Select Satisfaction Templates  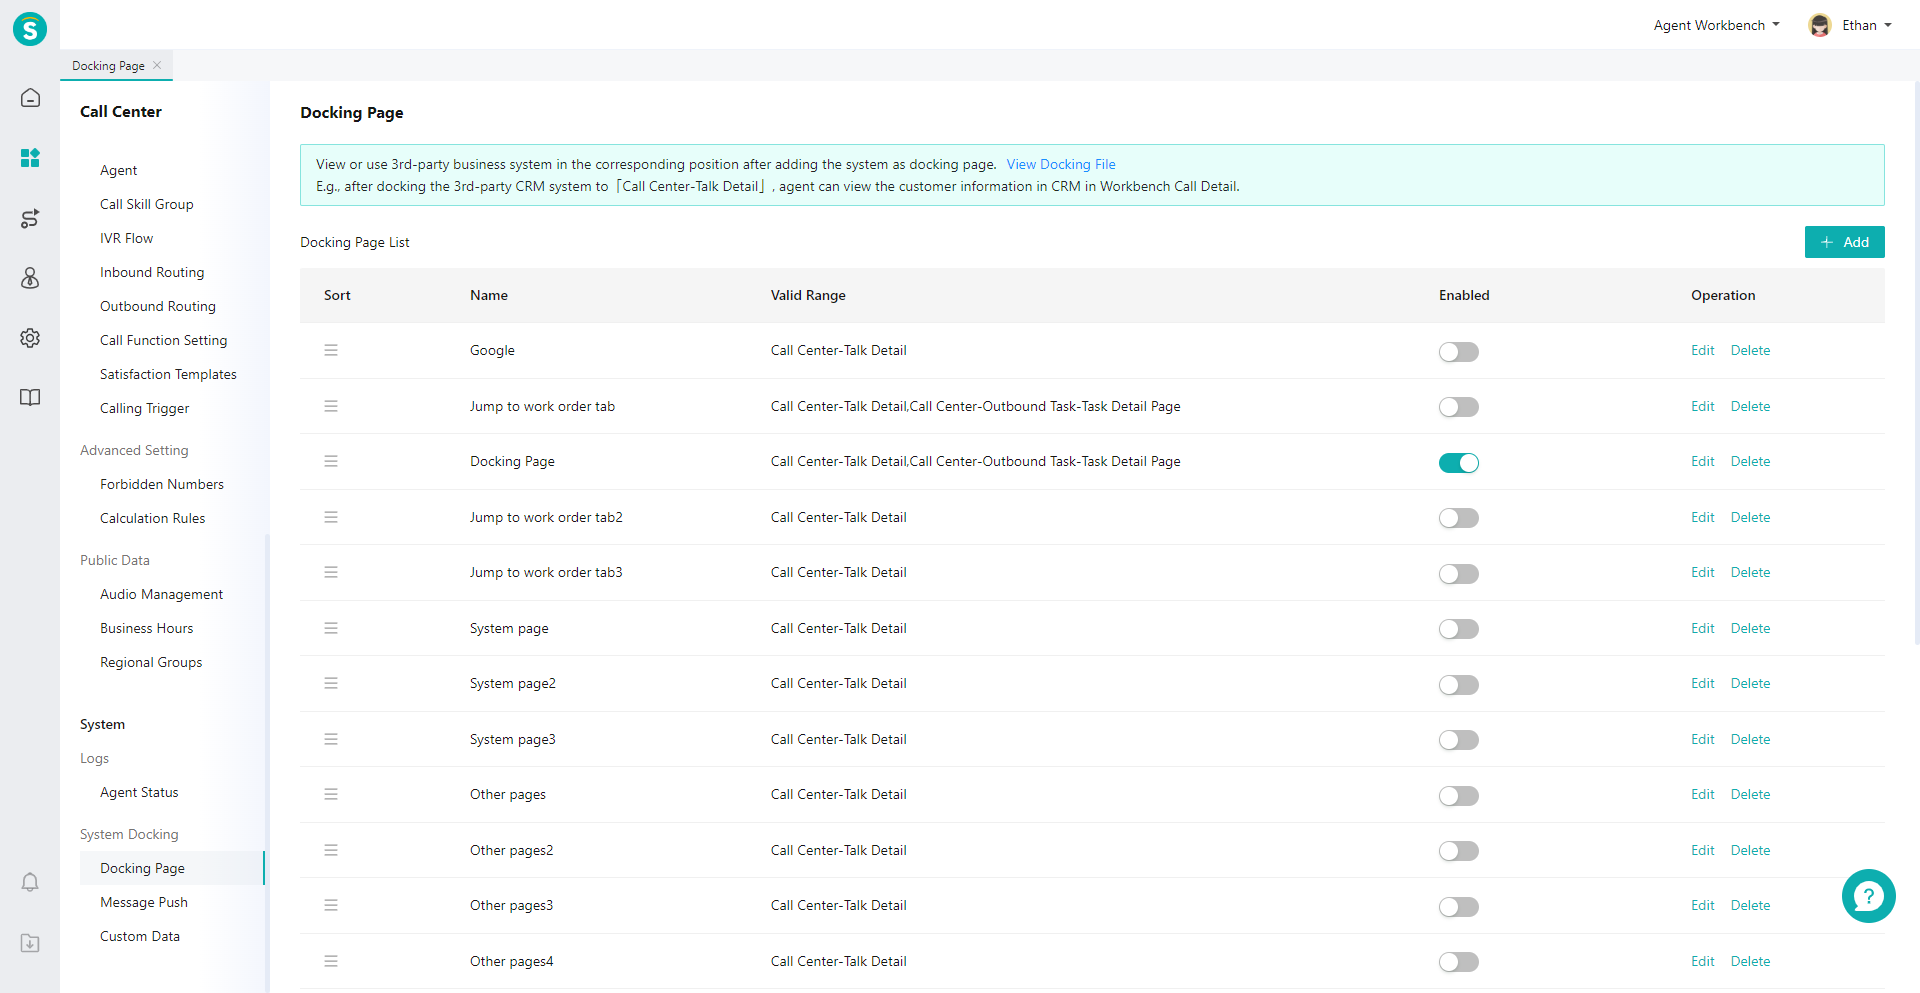click(x=168, y=374)
